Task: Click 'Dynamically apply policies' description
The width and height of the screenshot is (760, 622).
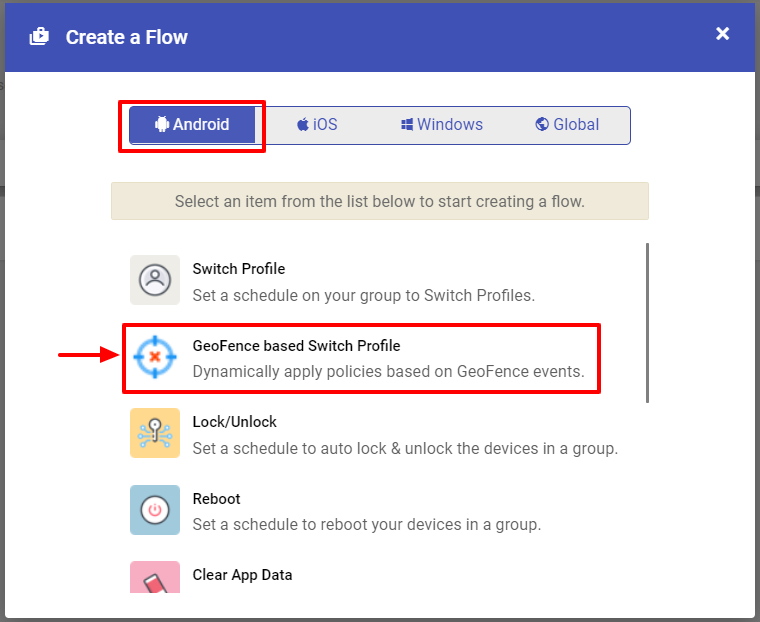Action: tap(388, 371)
